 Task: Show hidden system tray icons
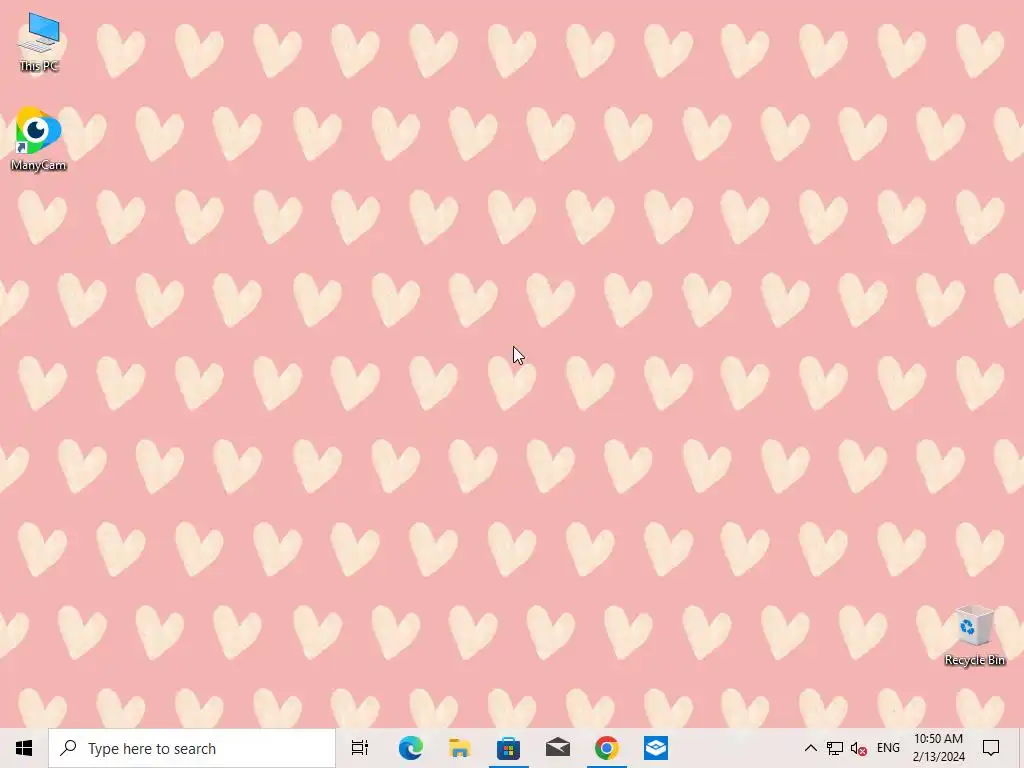810,748
